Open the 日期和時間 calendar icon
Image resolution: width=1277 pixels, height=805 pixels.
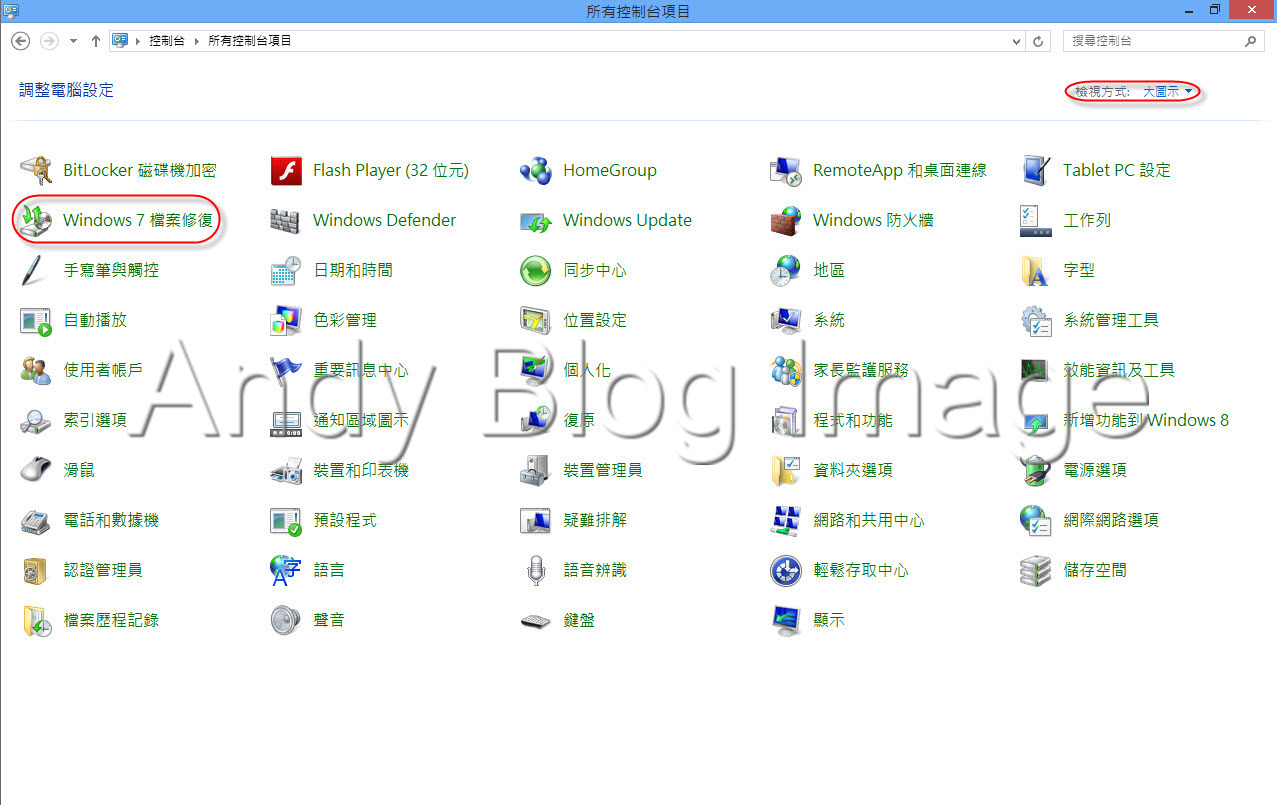286,270
